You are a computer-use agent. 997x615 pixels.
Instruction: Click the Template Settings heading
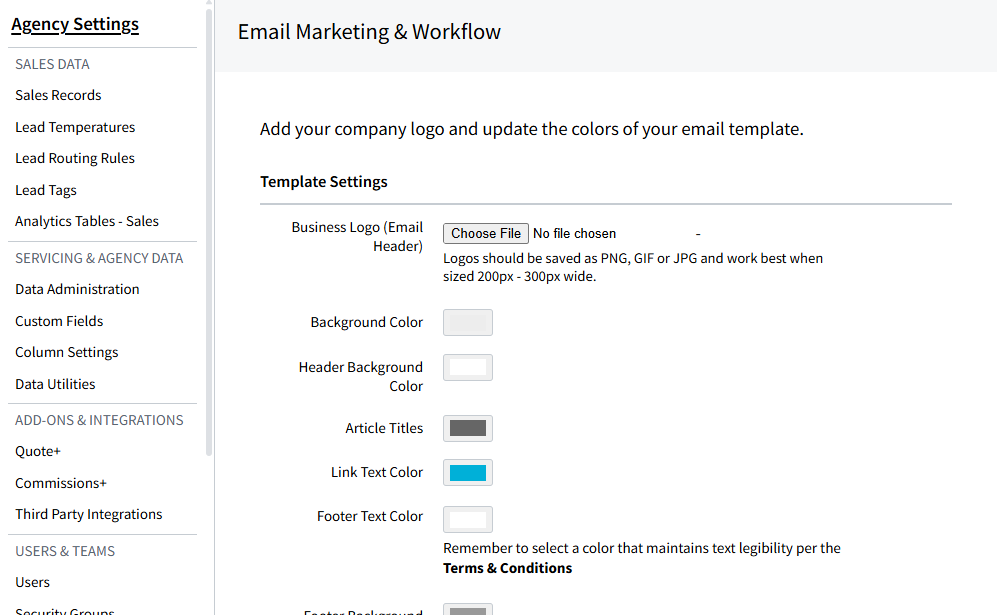[324, 182]
